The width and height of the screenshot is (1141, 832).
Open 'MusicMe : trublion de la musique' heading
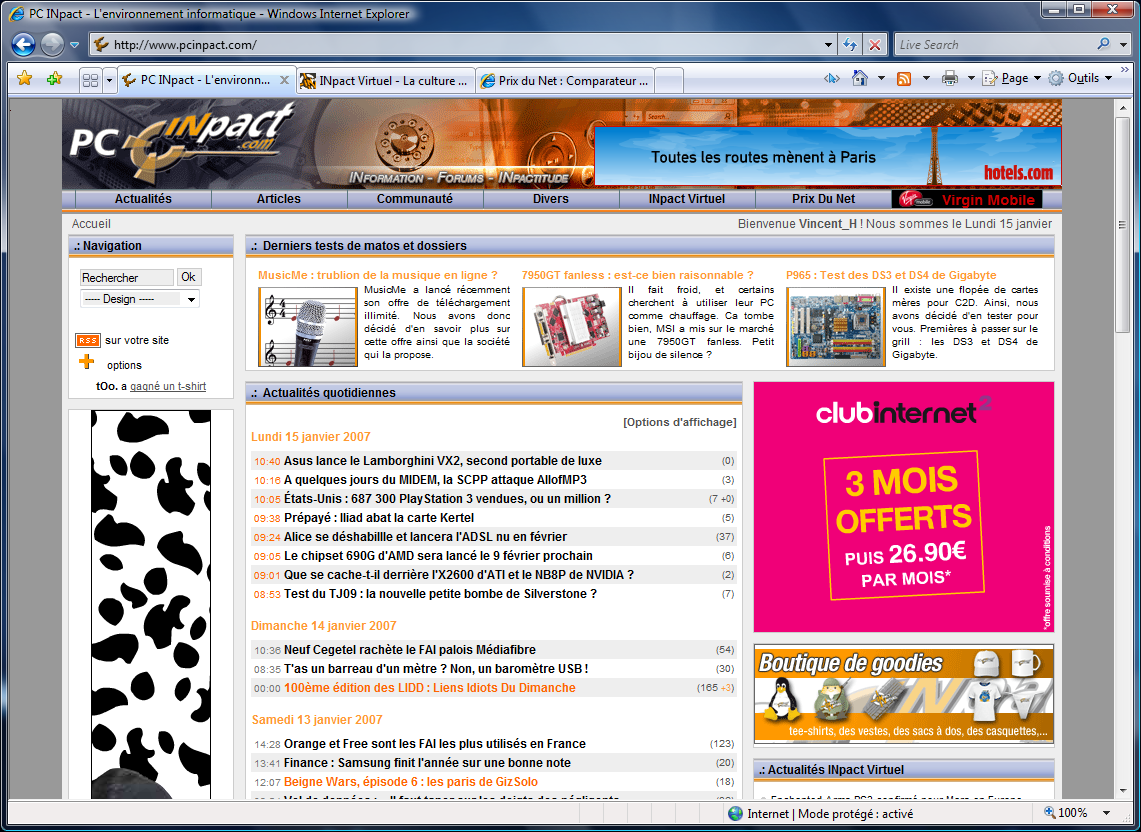[378, 275]
